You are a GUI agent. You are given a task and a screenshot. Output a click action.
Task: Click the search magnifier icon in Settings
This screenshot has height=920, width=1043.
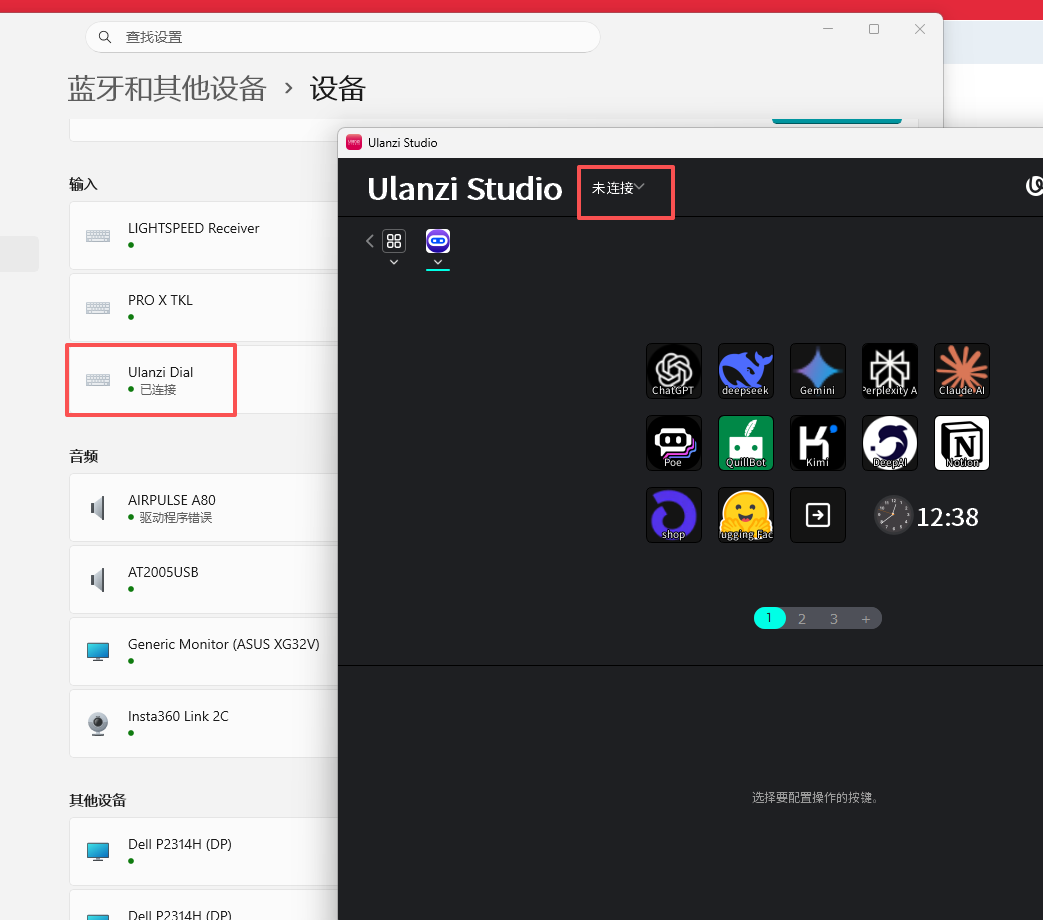point(105,37)
